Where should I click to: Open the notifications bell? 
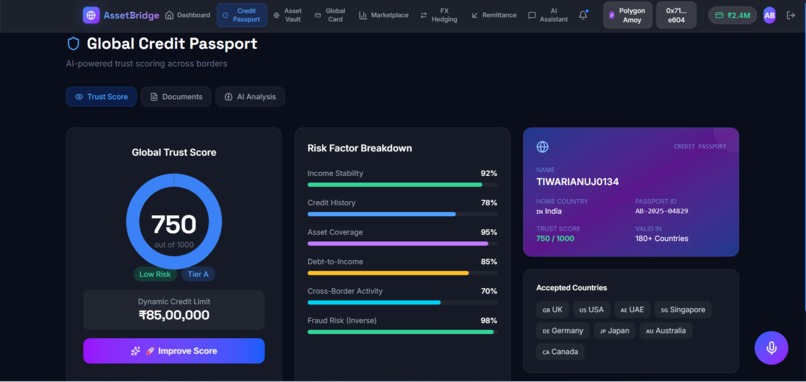(x=583, y=15)
